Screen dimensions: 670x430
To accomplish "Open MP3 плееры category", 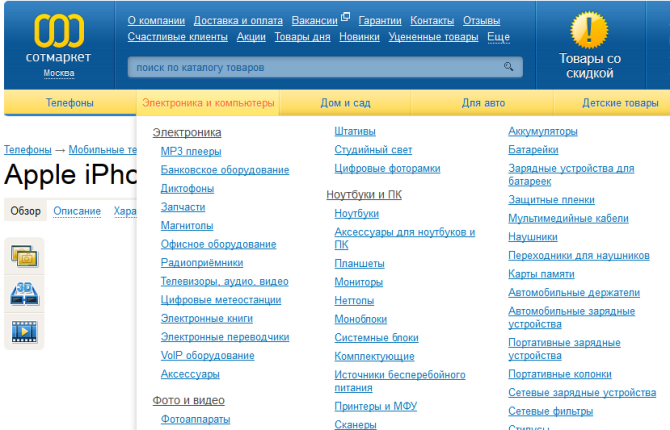I will coord(191,151).
